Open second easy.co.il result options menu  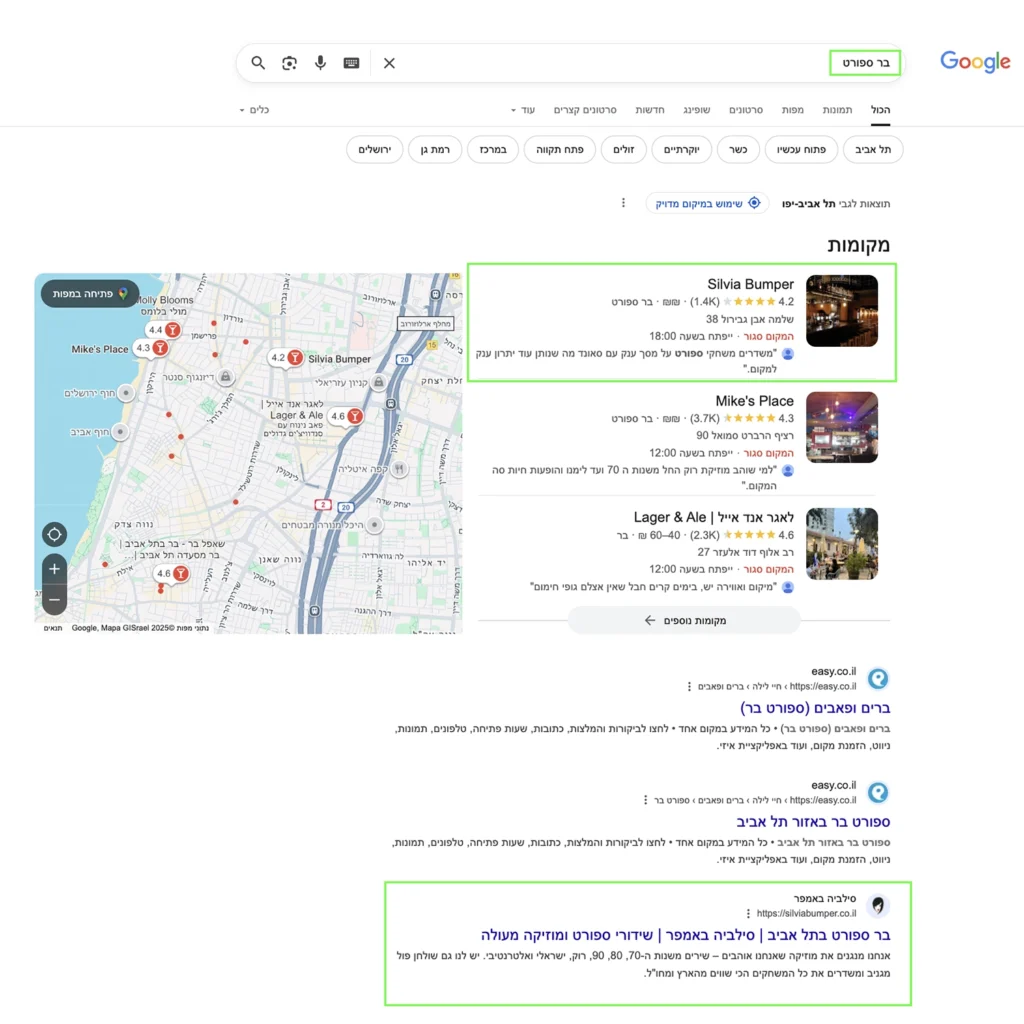coord(645,800)
